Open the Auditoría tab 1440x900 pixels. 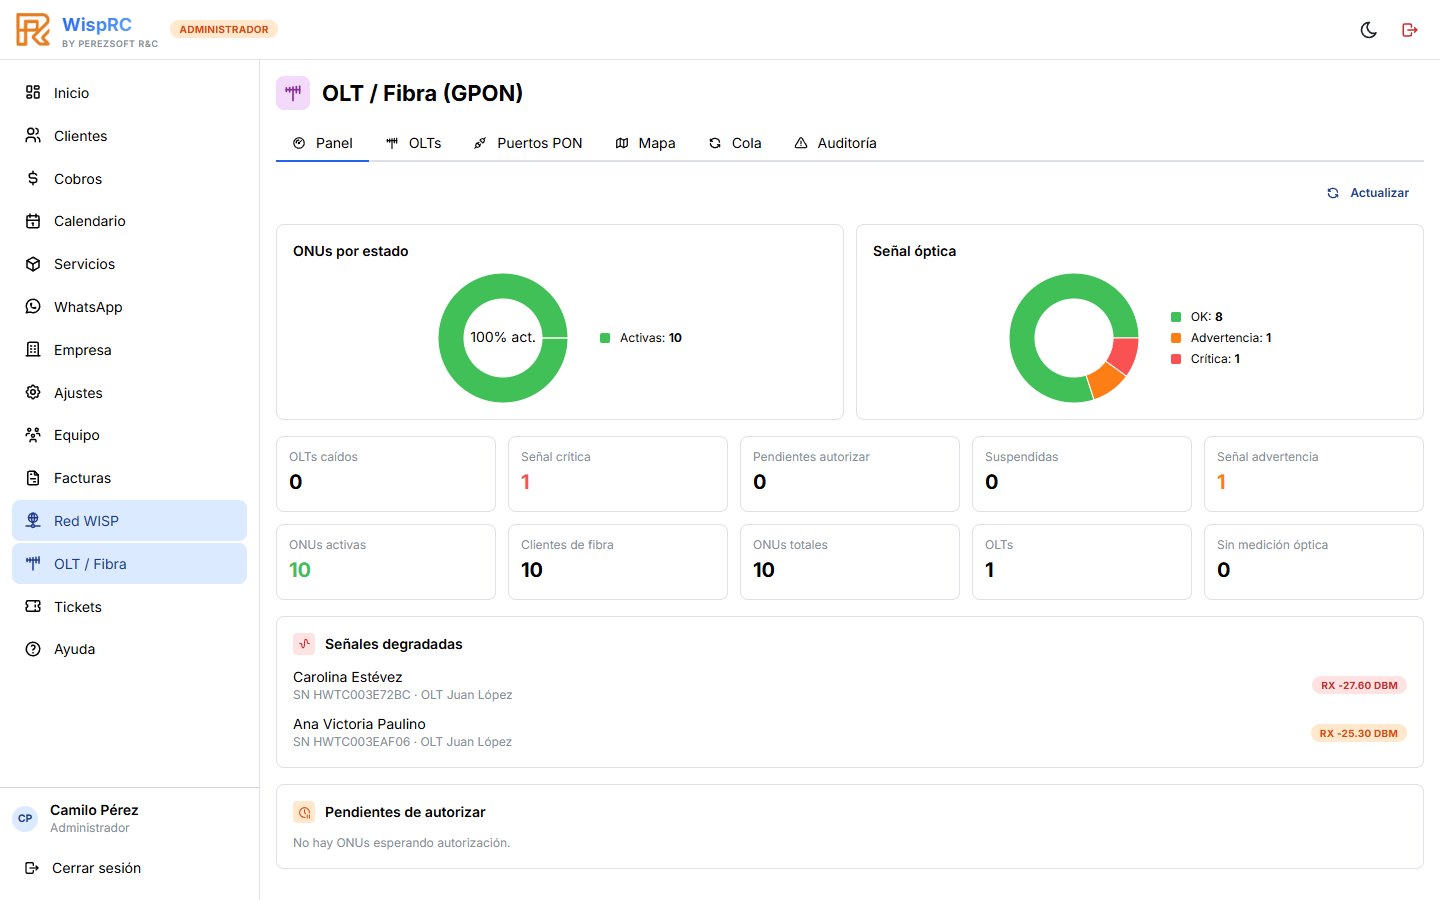[835, 143]
